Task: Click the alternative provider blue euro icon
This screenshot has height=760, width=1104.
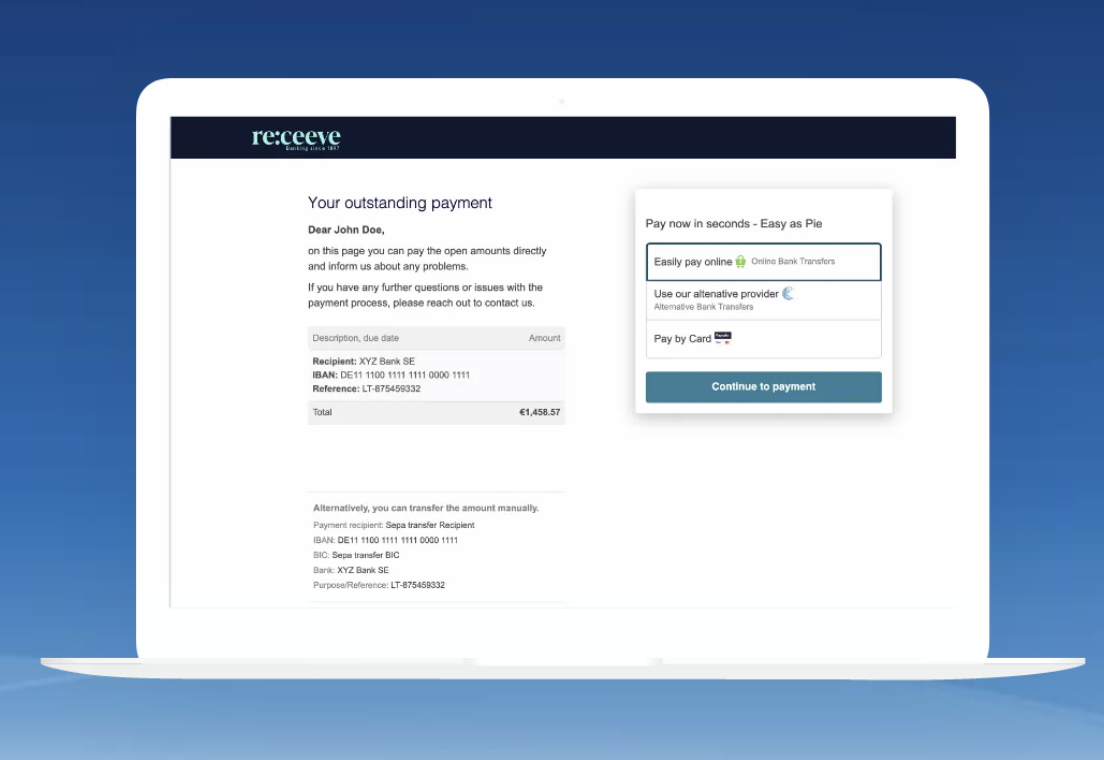Action: pos(788,293)
